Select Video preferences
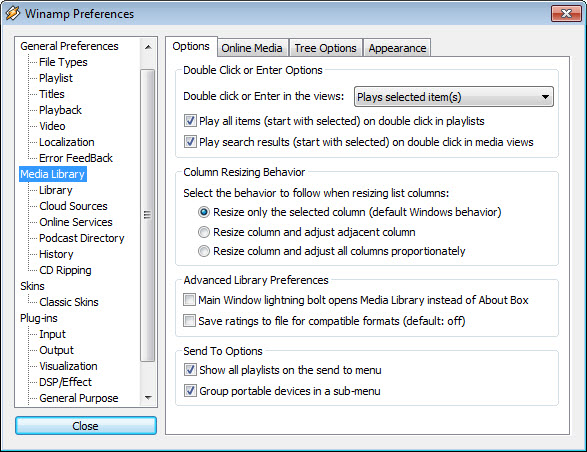The width and height of the screenshot is (587, 452). tap(52, 126)
